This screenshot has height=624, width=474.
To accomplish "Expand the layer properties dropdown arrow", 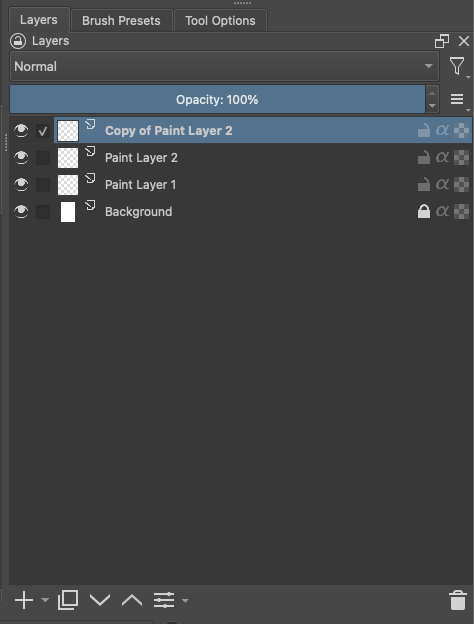I will [185, 600].
